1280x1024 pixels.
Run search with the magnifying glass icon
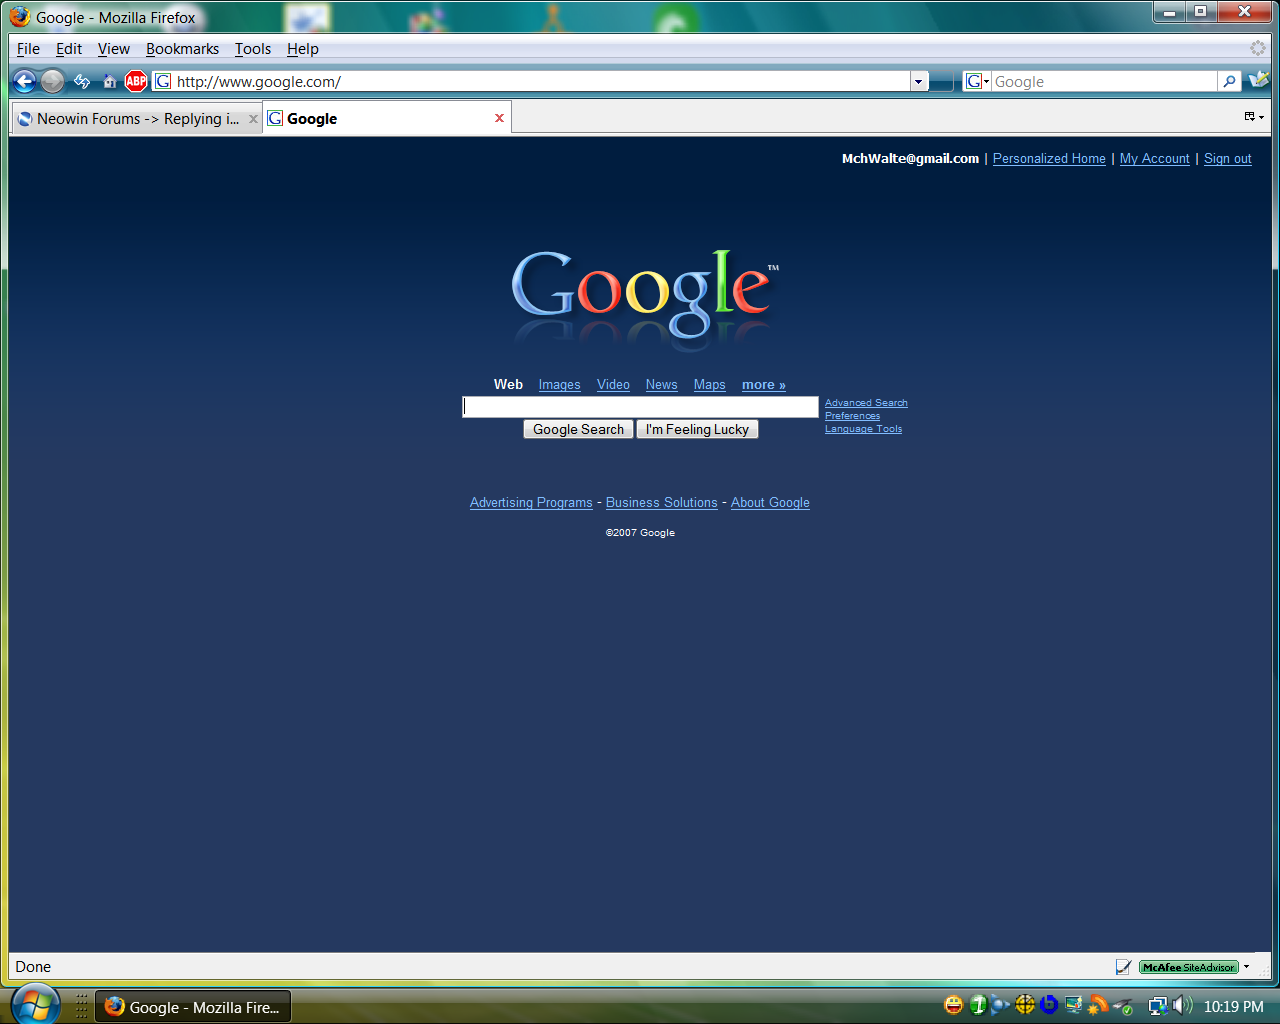pos(1230,81)
